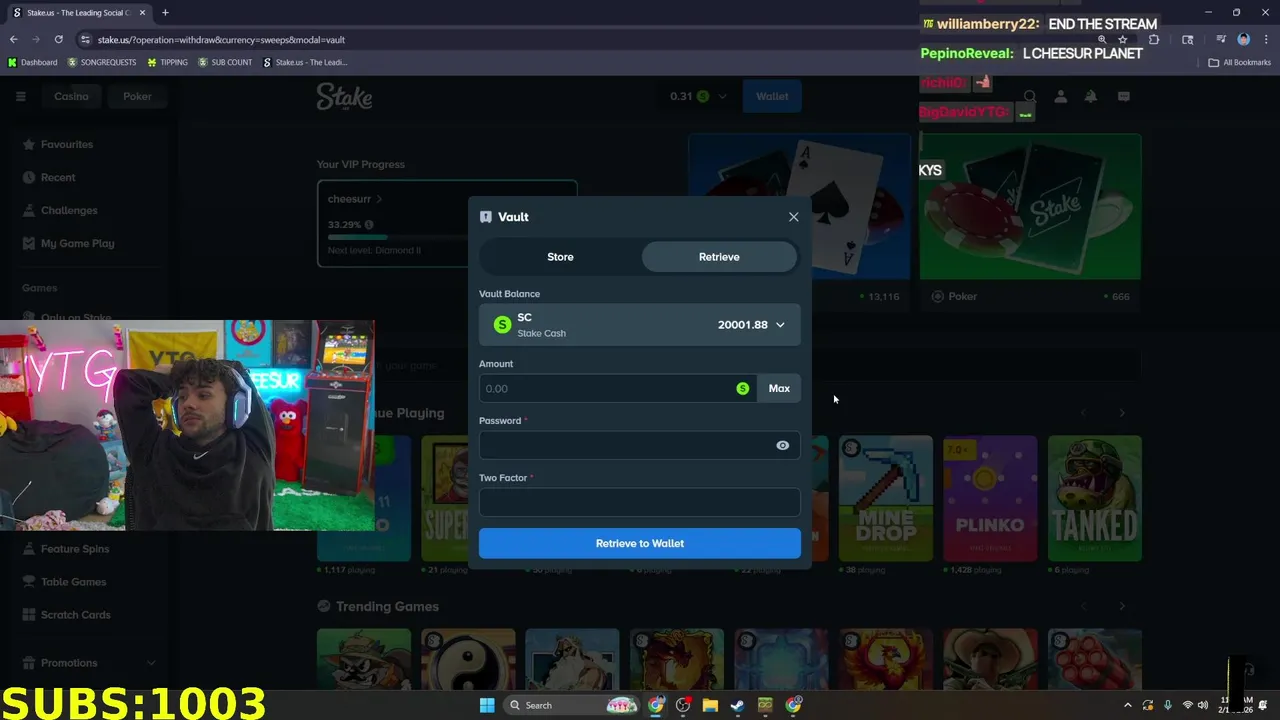The width and height of the screenshot is (1280, 720).
Task: Open Scratch Cards in the sidebar
Action: click(75, 615)
